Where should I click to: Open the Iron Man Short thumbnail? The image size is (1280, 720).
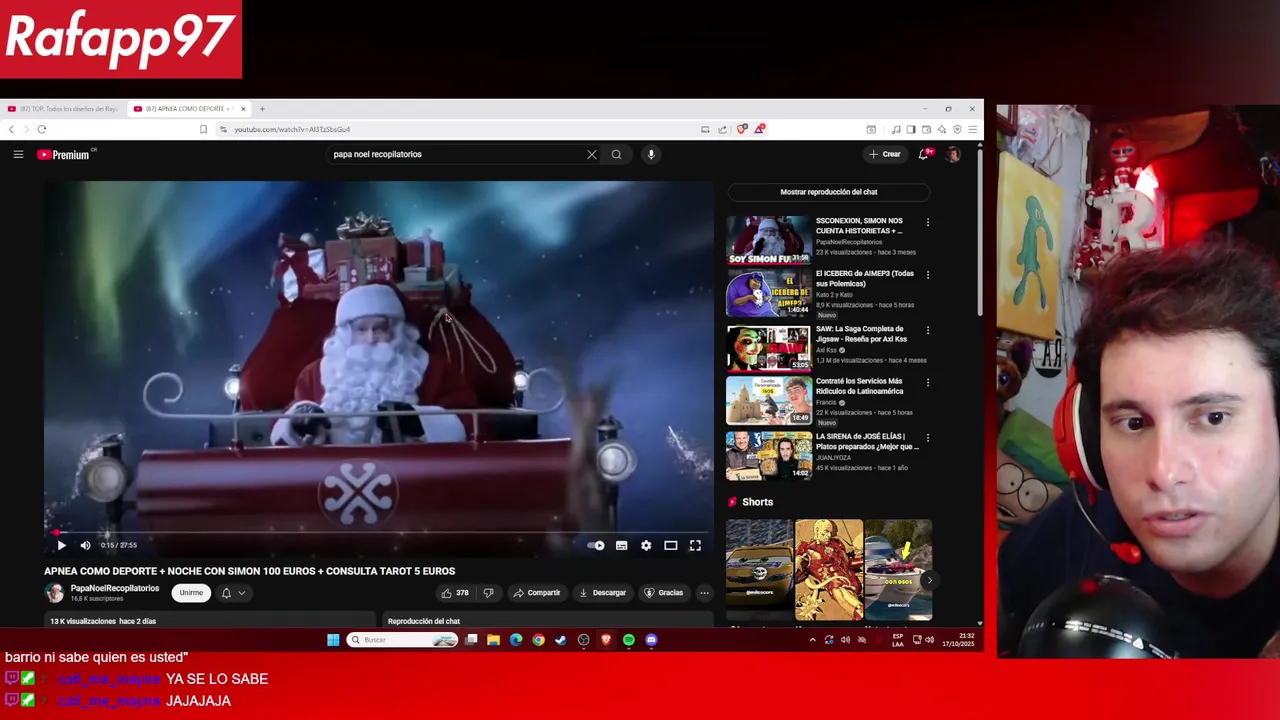pyautogui.click(x=828, y=569)
